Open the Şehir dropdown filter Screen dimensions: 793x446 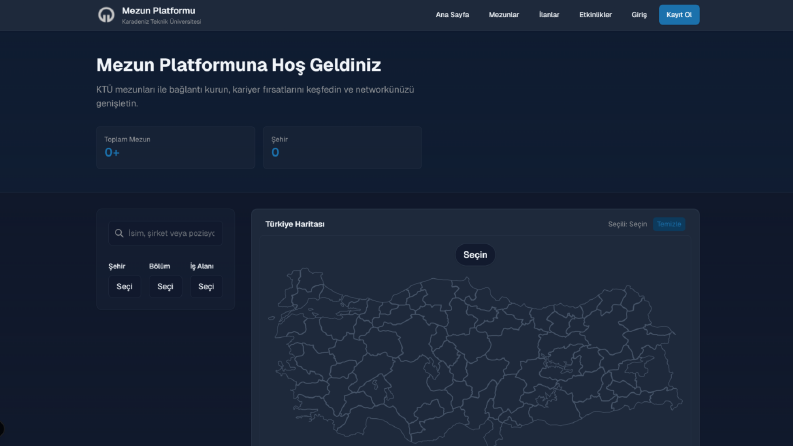[124, 286]
